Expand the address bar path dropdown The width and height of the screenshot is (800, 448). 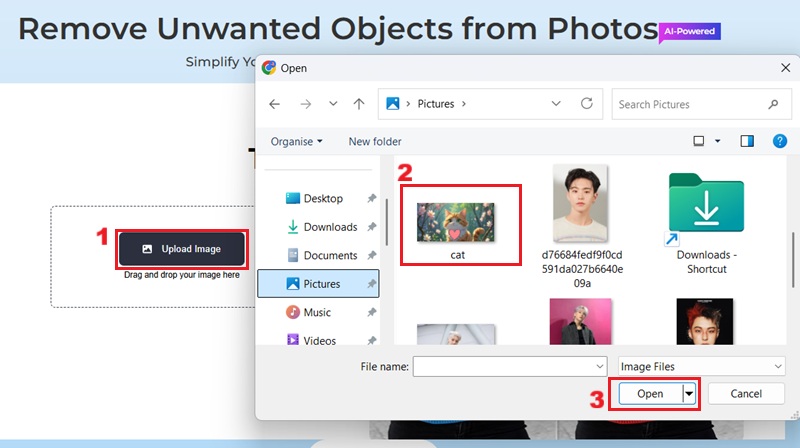[x=556, y=104]
